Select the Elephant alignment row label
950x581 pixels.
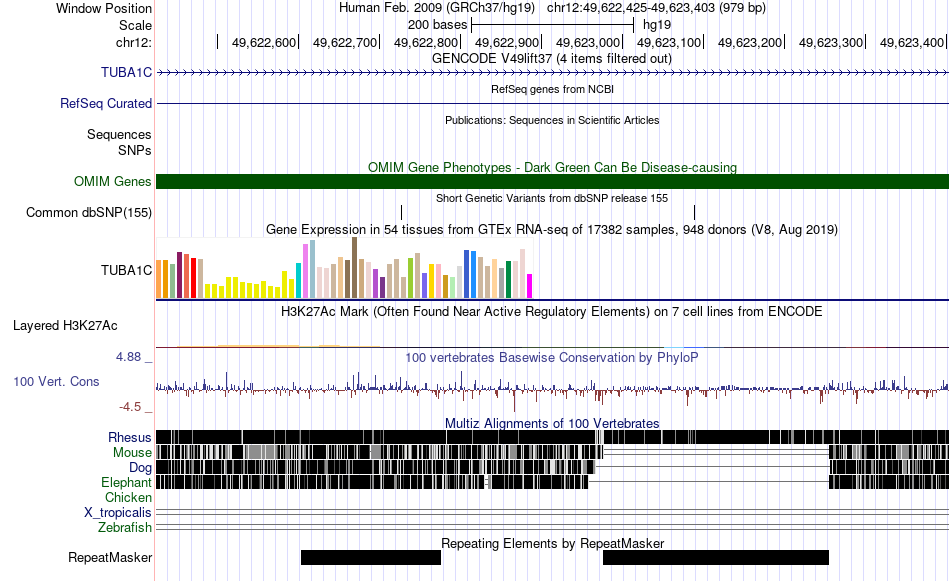(126, 483)
